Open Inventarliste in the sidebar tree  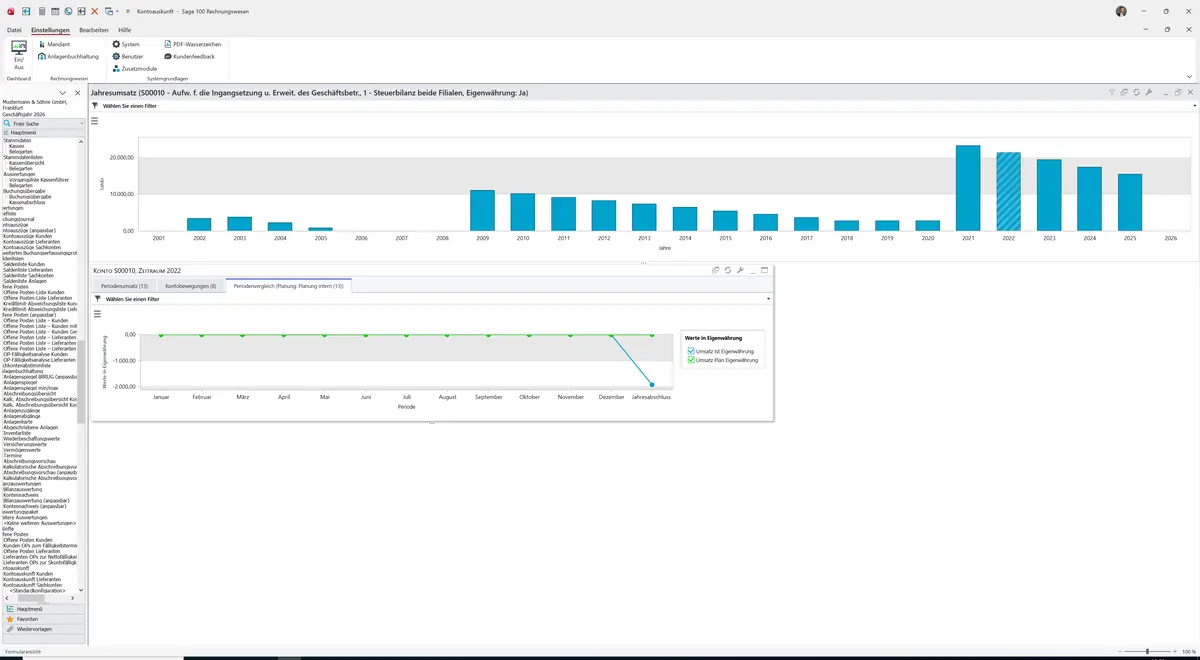tap(17, 433)
